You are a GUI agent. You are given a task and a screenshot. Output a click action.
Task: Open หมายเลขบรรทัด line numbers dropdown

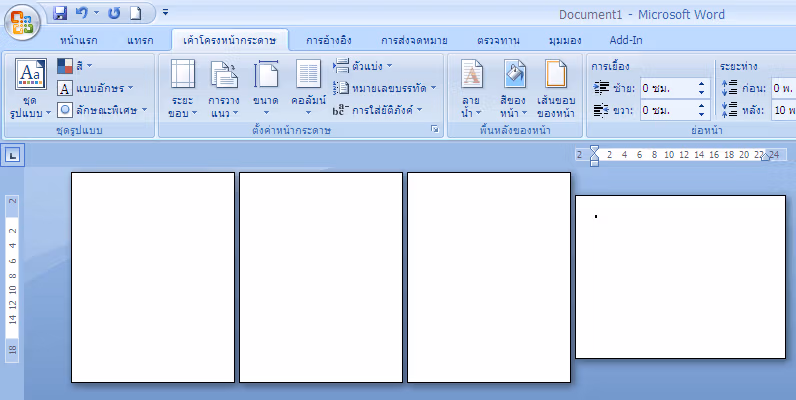pyautogui.click(x=384, y=88)
